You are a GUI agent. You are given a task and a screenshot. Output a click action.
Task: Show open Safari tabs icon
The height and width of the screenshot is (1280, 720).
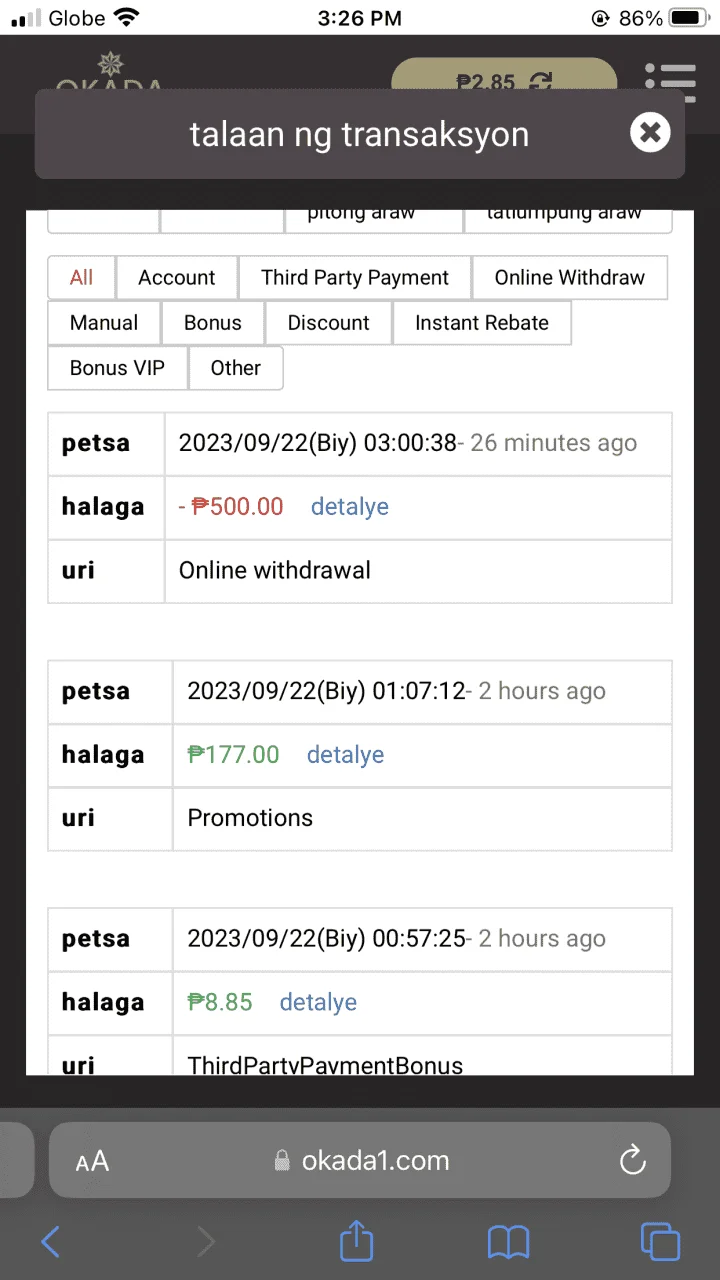pos(660,1242)
